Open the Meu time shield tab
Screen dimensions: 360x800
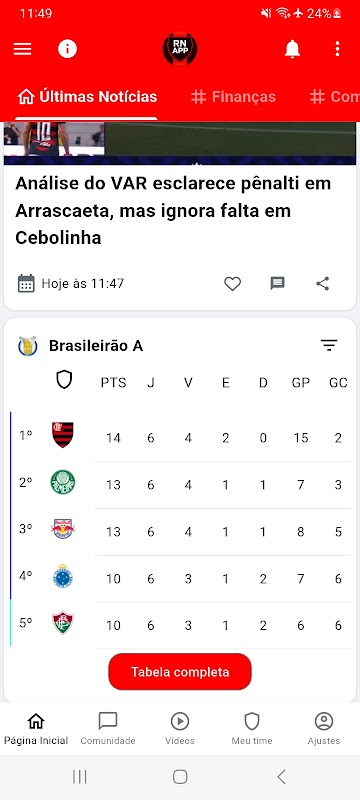point(252,729)
